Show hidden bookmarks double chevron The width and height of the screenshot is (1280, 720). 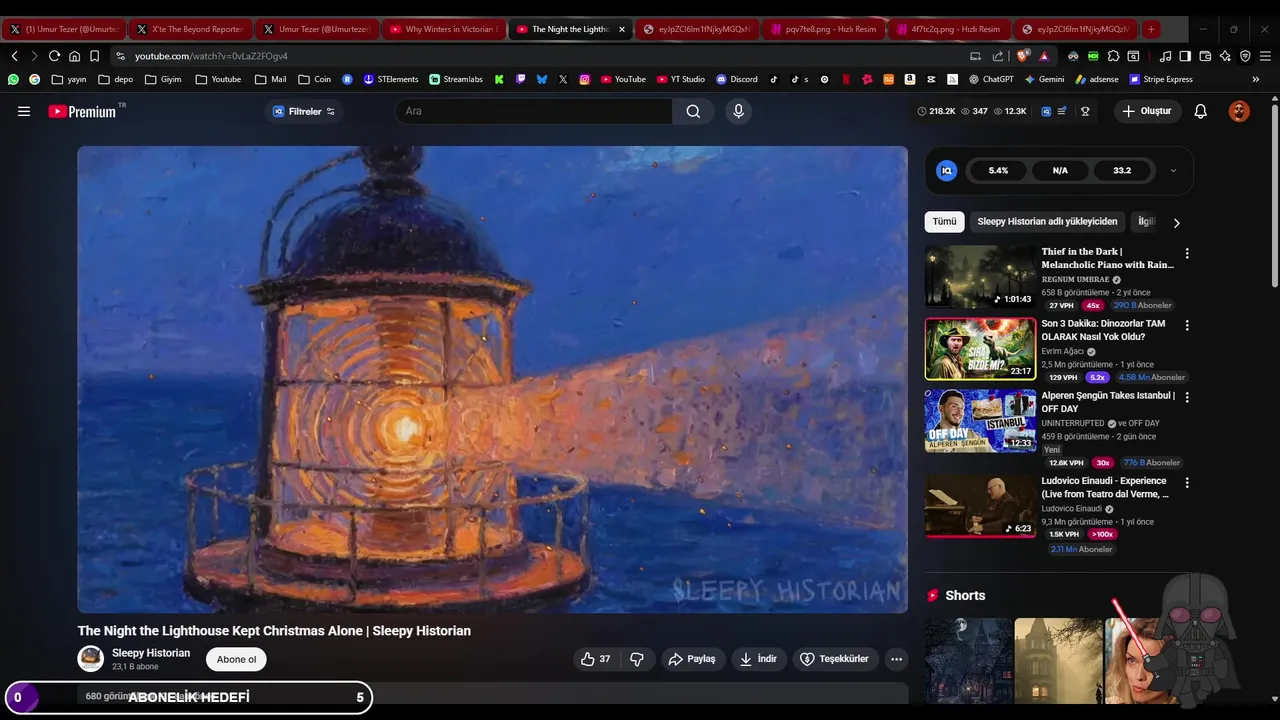1255,79
